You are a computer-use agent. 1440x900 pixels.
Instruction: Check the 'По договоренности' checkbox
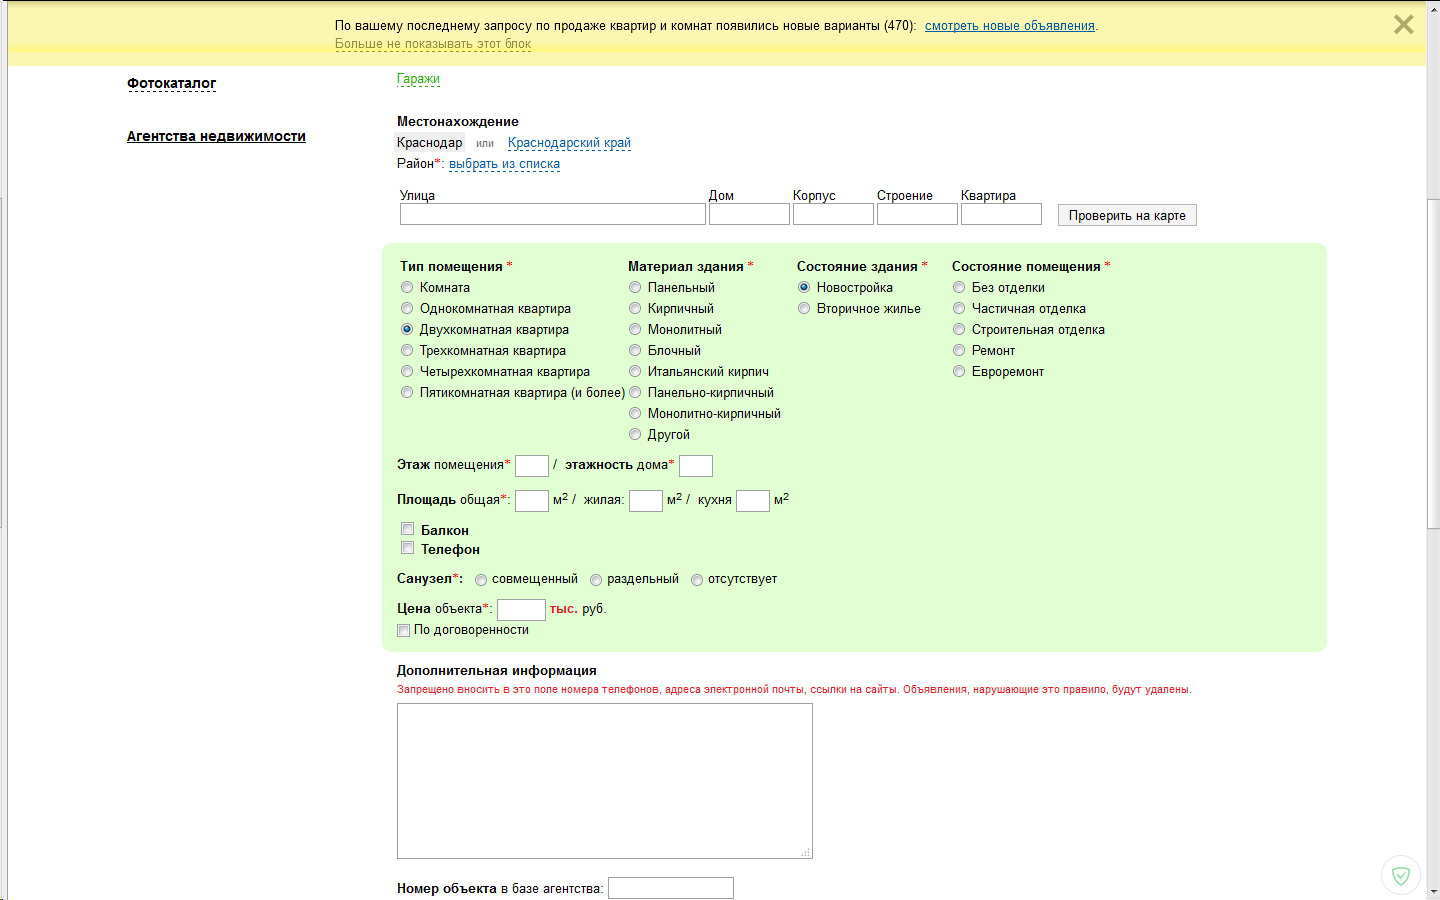click(403, 630)
